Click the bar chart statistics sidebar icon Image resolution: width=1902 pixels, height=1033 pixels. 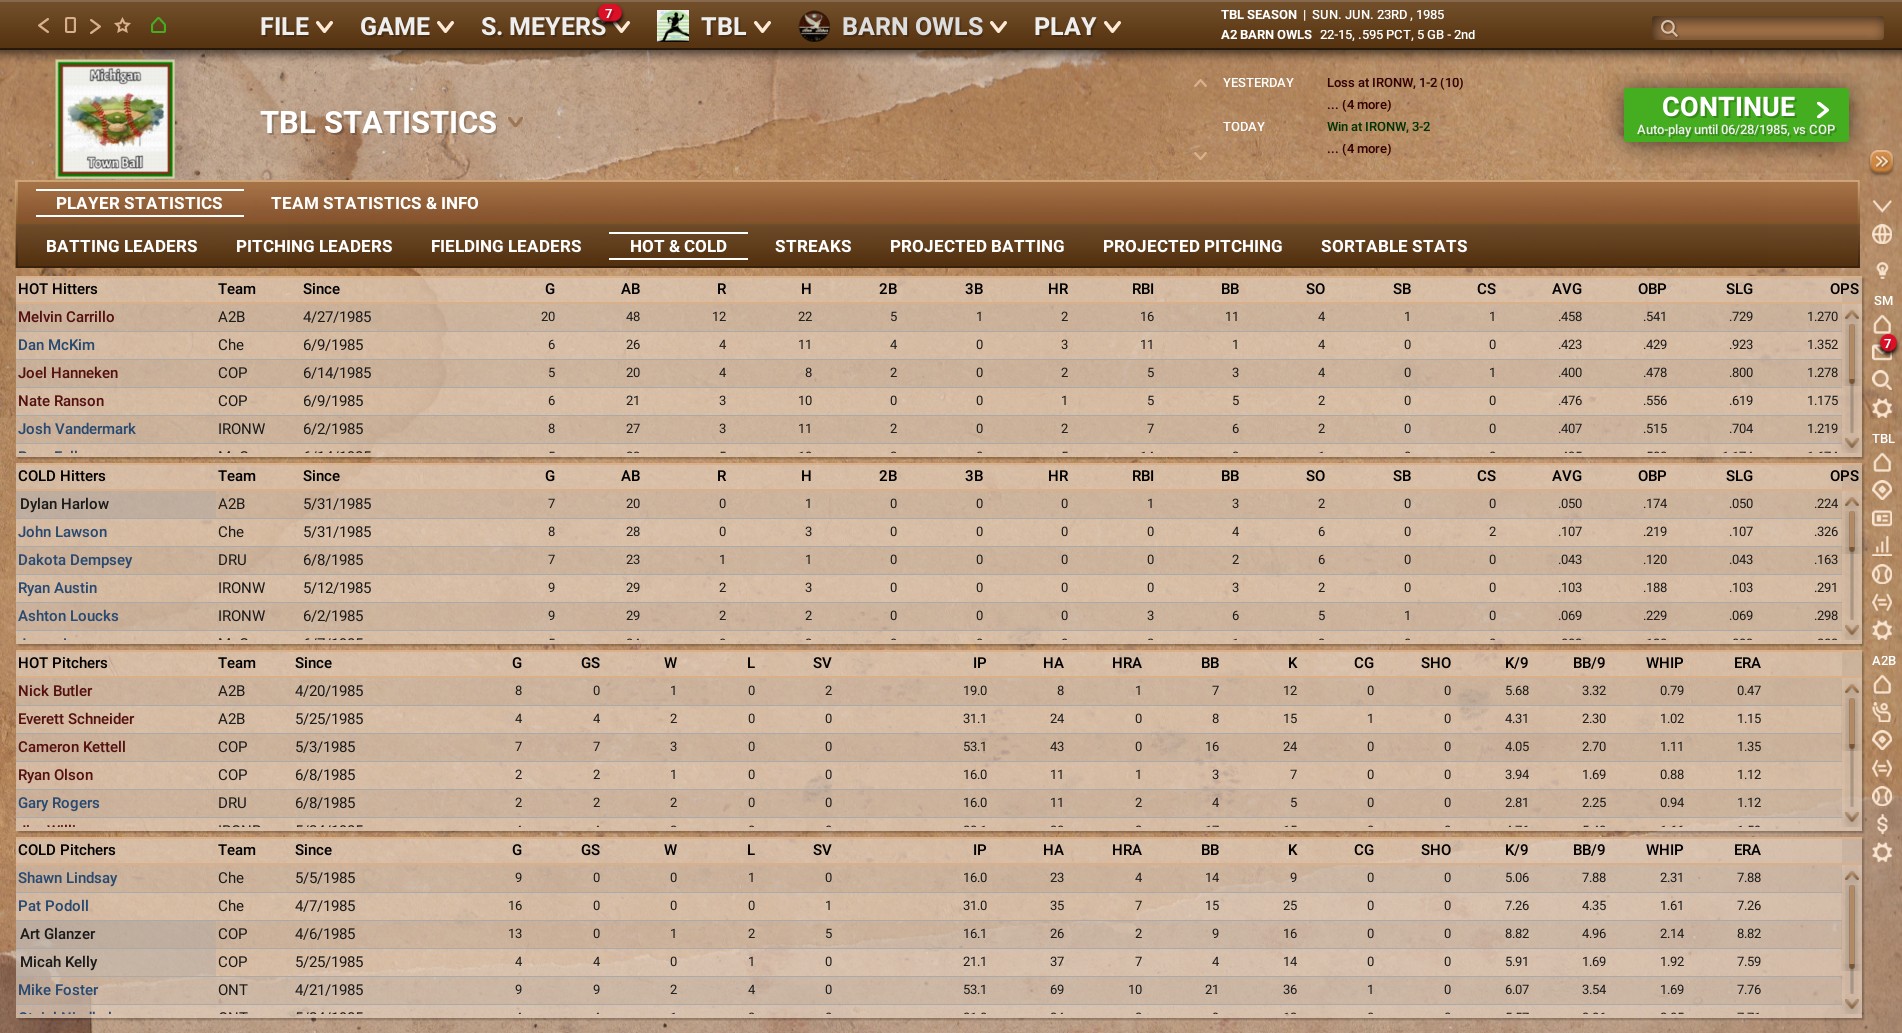click(x=1881, y=546)
